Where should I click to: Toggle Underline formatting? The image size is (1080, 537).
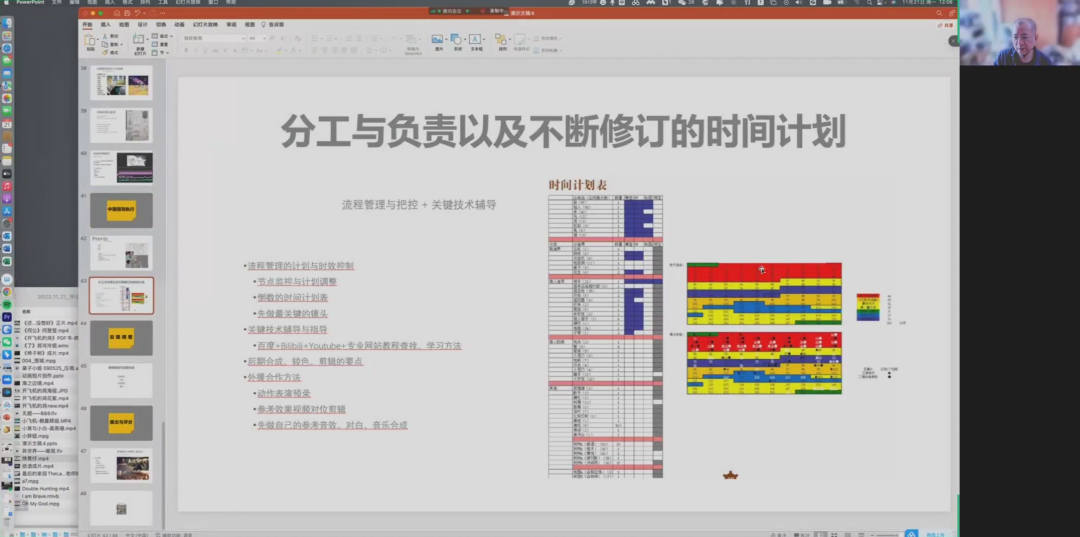205,50
